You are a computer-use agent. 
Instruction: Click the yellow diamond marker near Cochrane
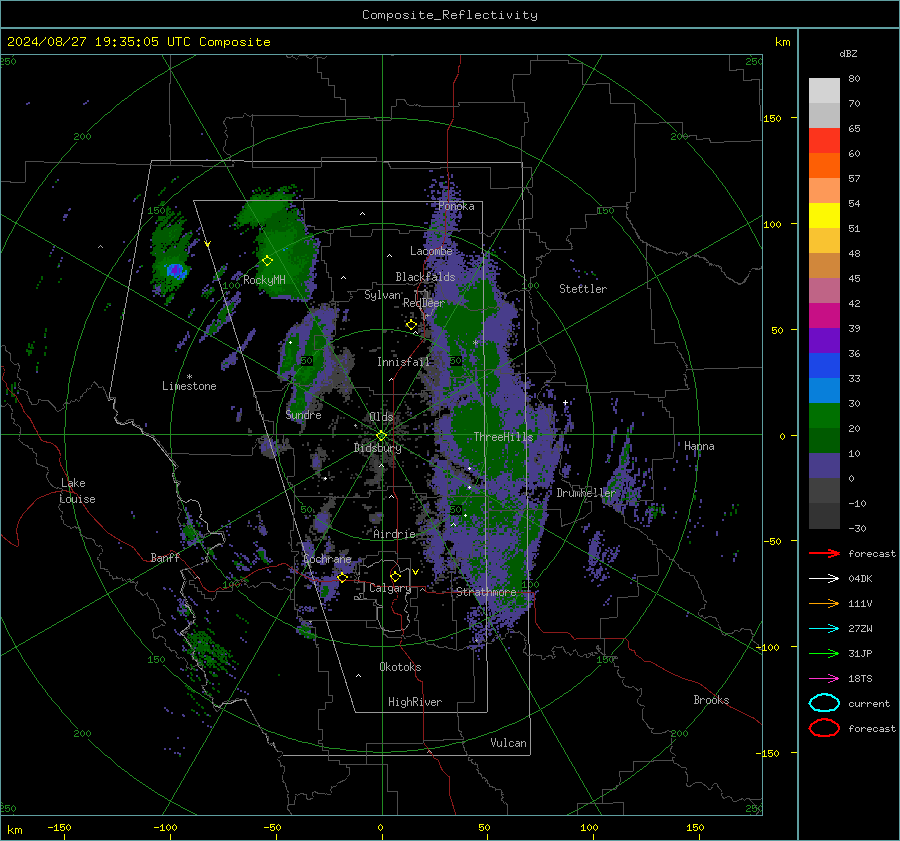342,578
